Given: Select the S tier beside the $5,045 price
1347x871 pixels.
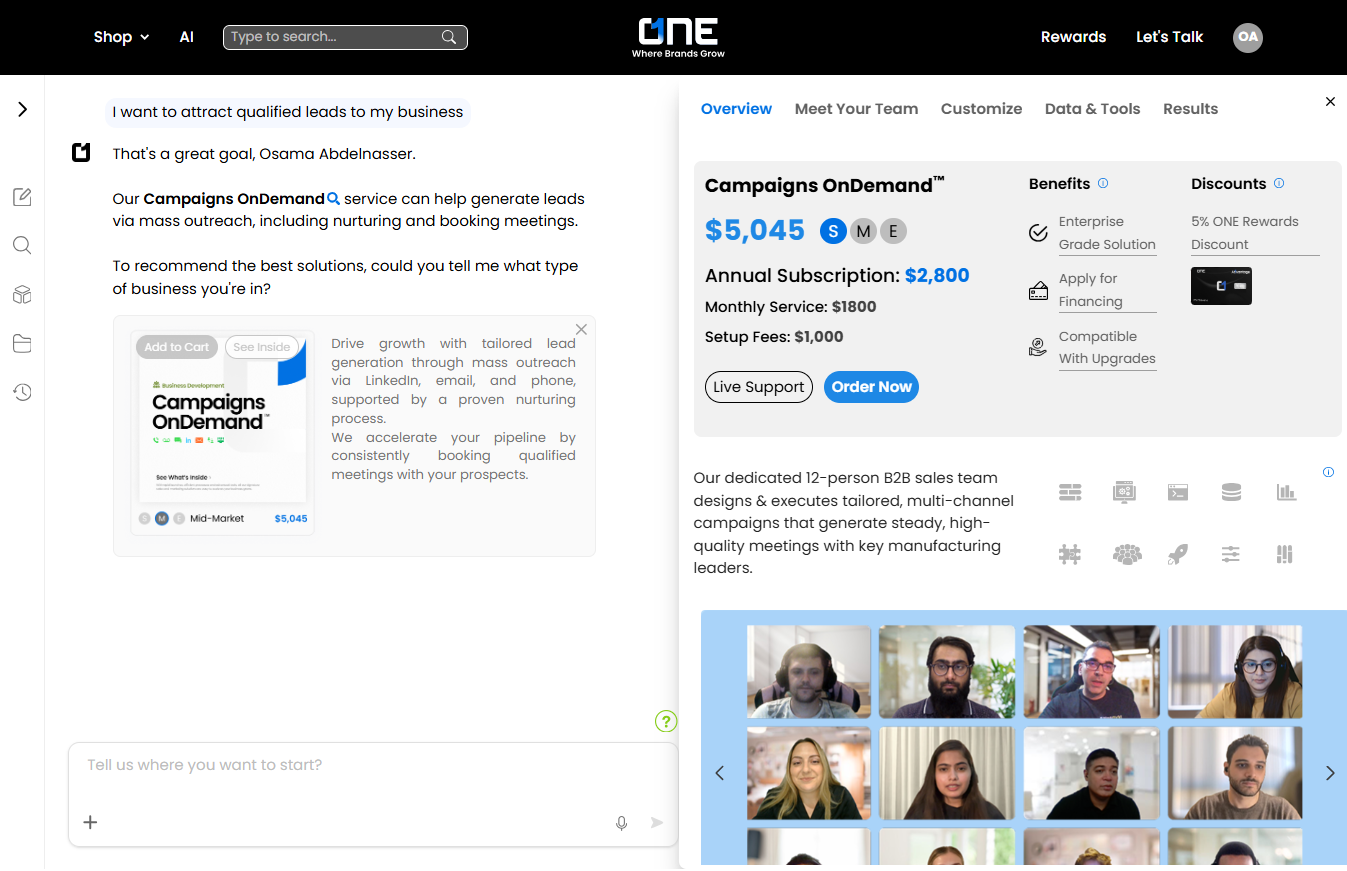Looking at the screenshot, I should [x=833, y=231].
